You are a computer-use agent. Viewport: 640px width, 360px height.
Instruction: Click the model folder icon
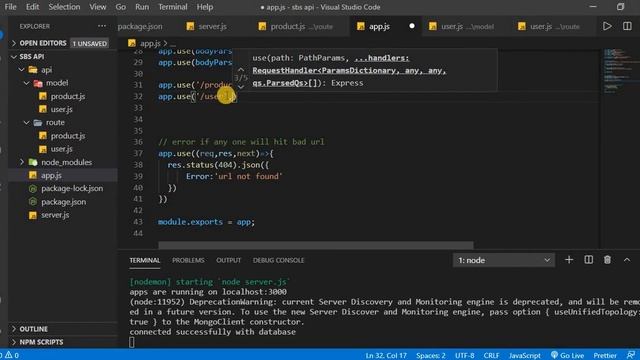coord(38,83)
